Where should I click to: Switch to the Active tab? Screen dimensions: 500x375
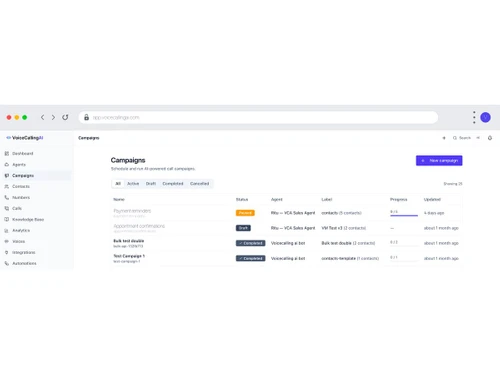coord(133,184)
